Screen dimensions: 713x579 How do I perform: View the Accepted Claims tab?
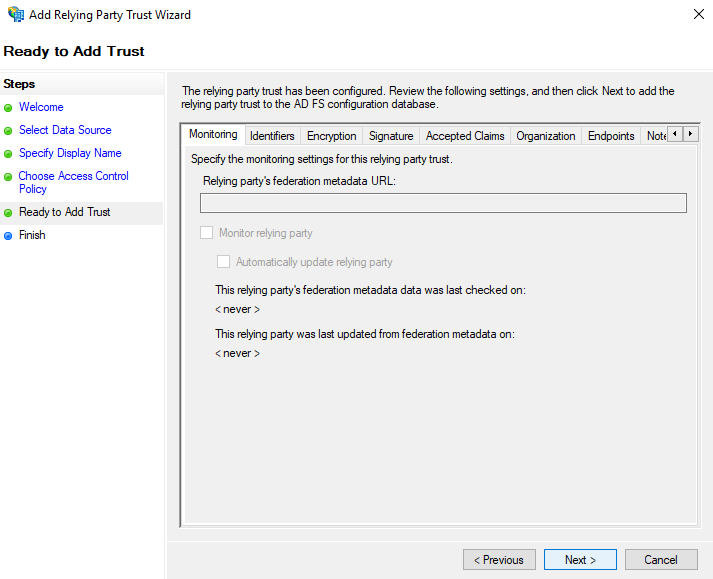point(465,136)
